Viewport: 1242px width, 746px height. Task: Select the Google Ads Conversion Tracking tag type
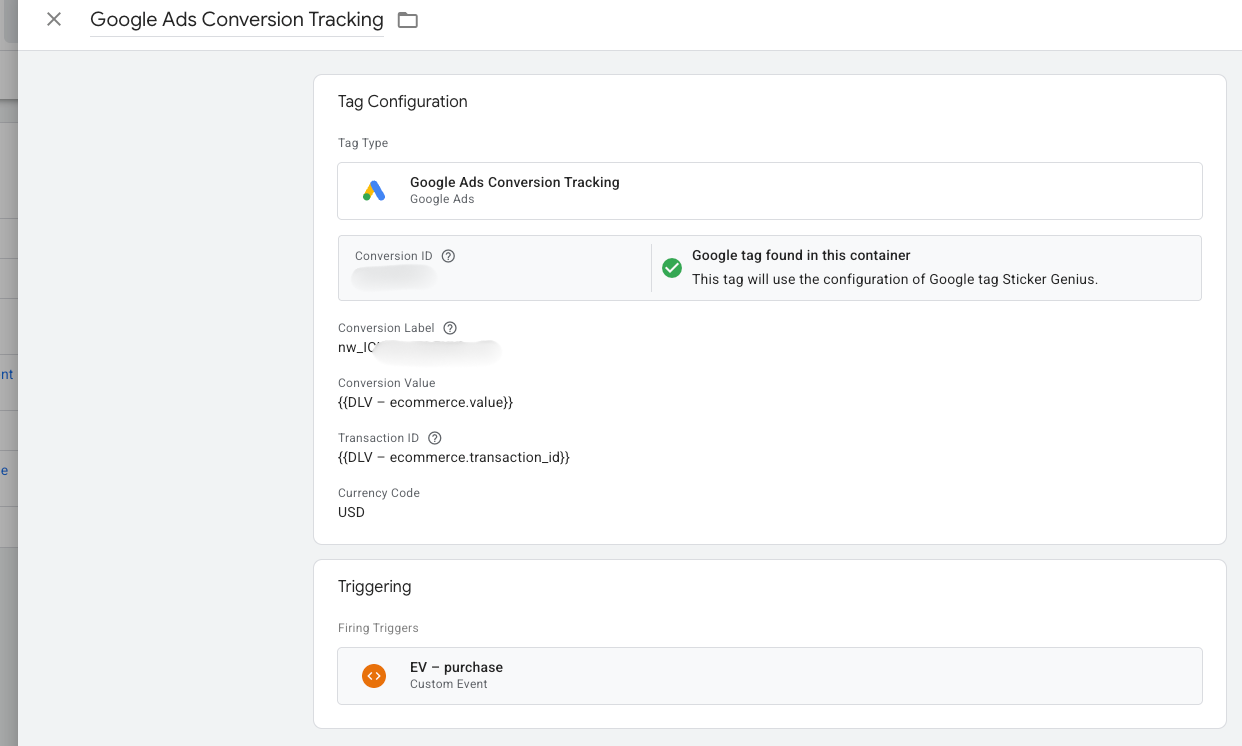[x=770, y=191]
